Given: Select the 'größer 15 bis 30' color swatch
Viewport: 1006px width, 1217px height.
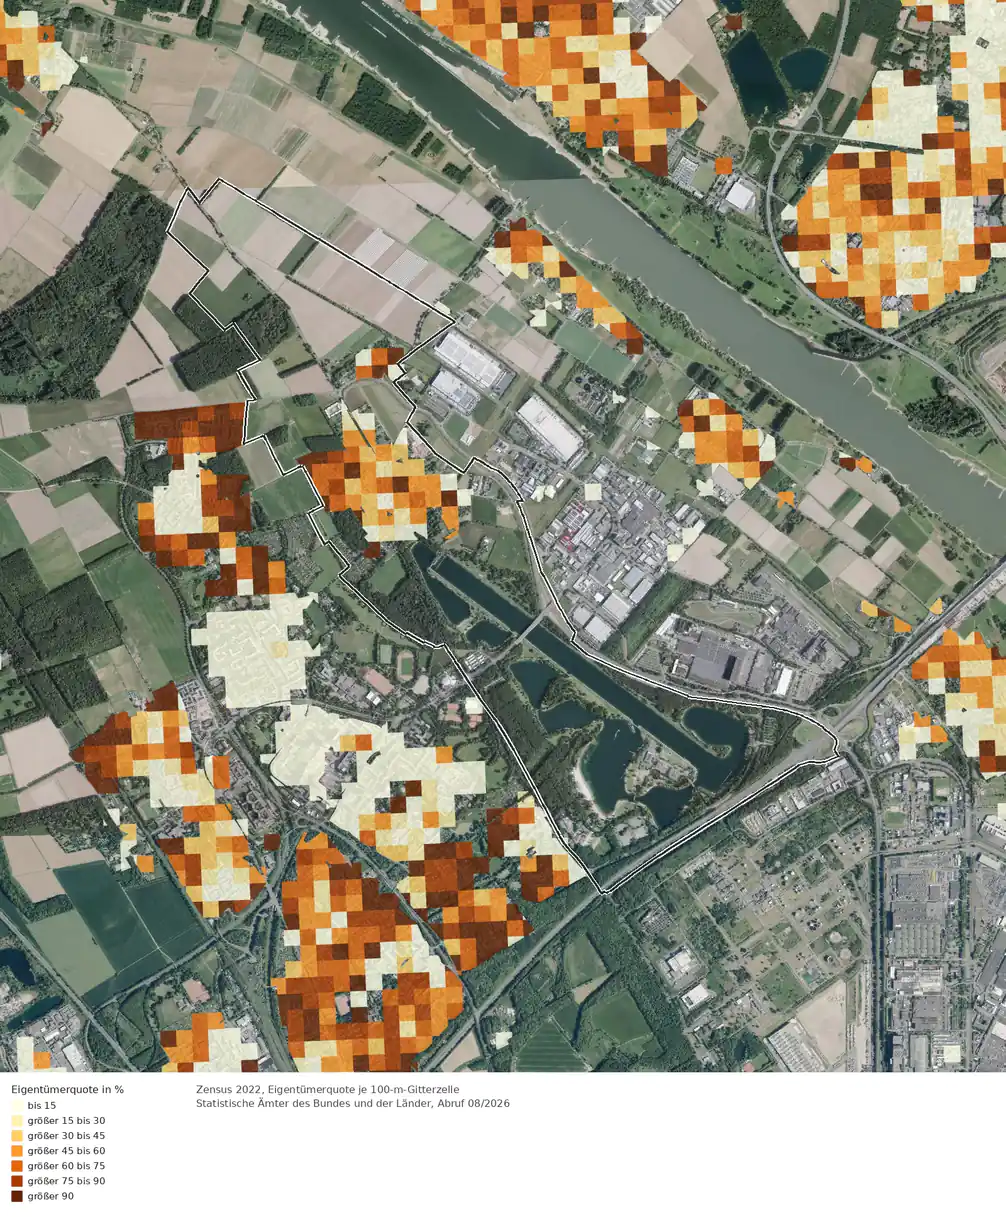Looking at the screenshot, I should [17, 1120].
